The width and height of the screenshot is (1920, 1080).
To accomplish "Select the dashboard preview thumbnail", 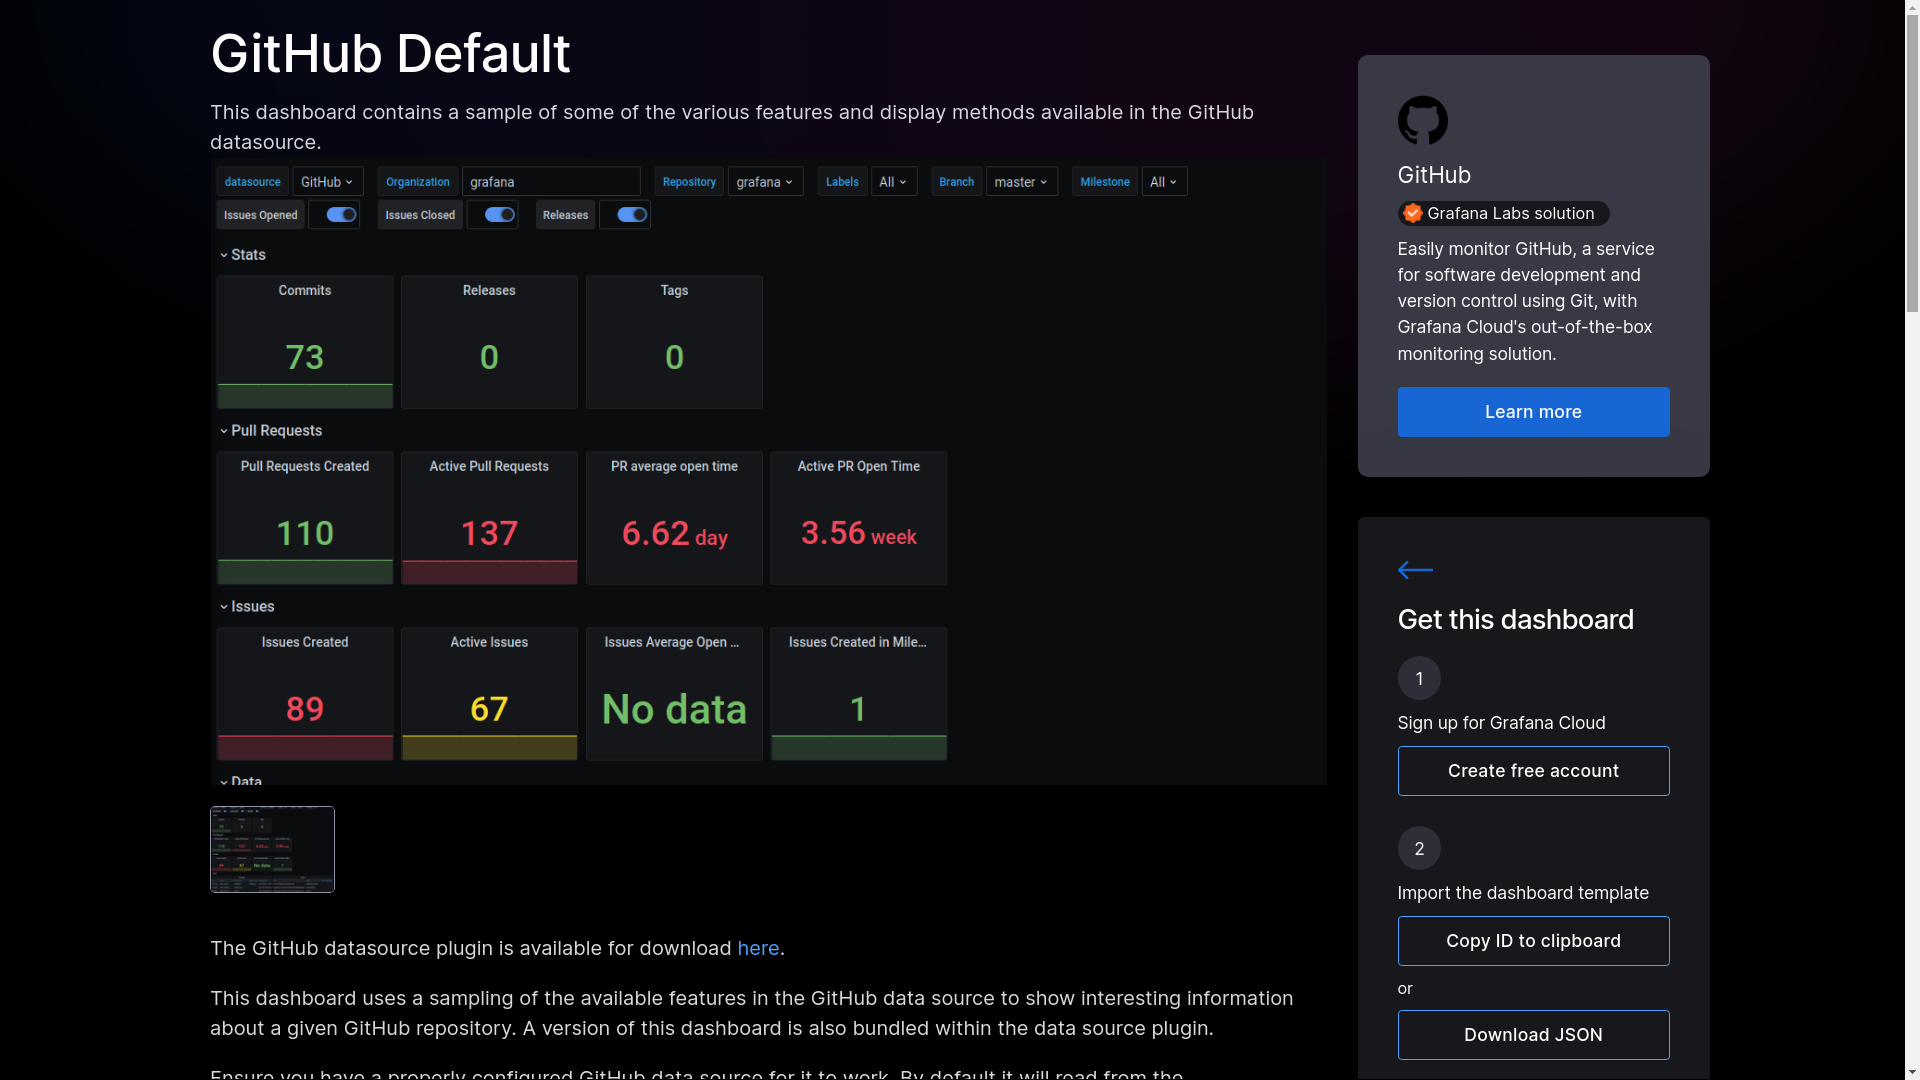I will pos(271,849).
